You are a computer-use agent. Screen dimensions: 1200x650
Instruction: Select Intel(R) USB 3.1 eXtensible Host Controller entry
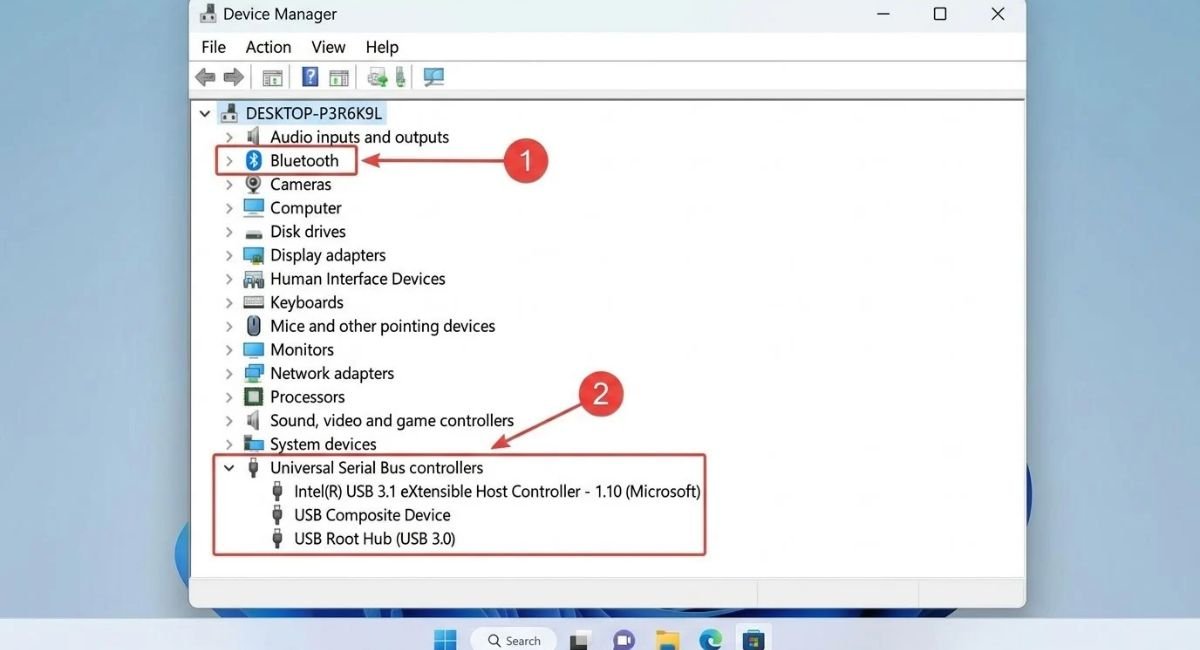click(497, 492)
